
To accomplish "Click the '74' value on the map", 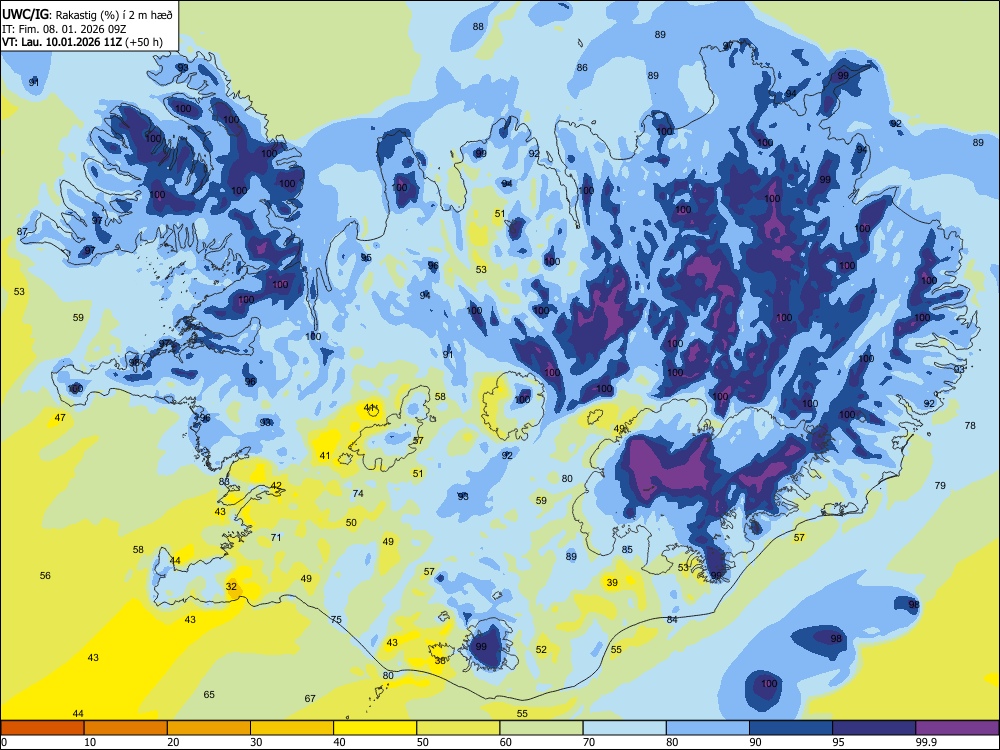I will pos(358,494).
